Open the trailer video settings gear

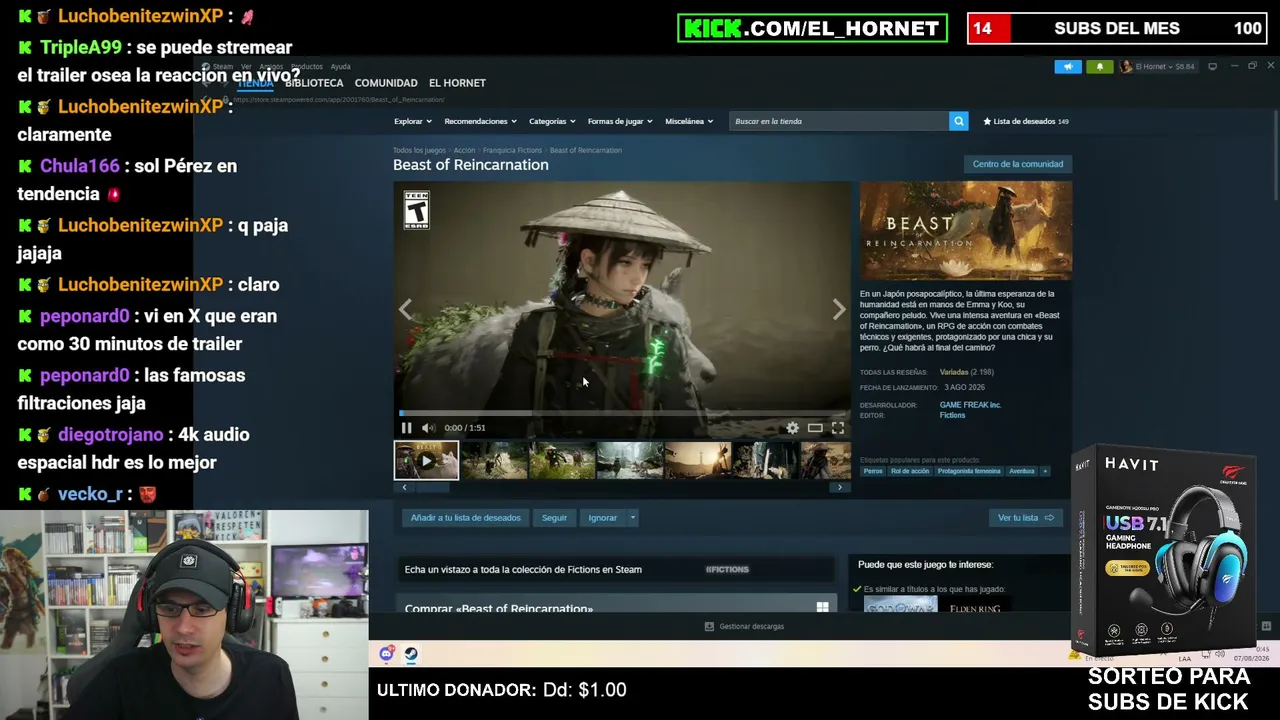click(x=792, y=428)
